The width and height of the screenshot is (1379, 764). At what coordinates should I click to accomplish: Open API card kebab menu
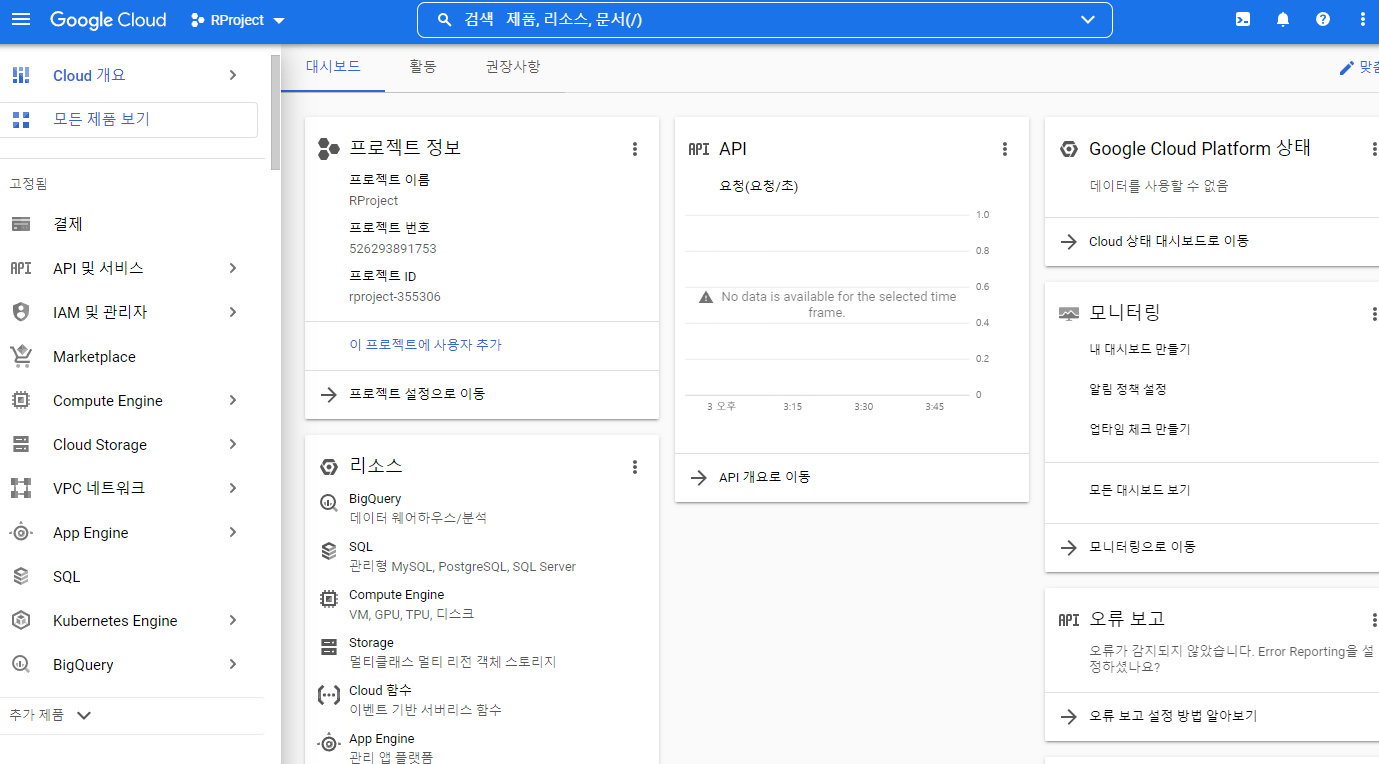[x=1005, y=149]
